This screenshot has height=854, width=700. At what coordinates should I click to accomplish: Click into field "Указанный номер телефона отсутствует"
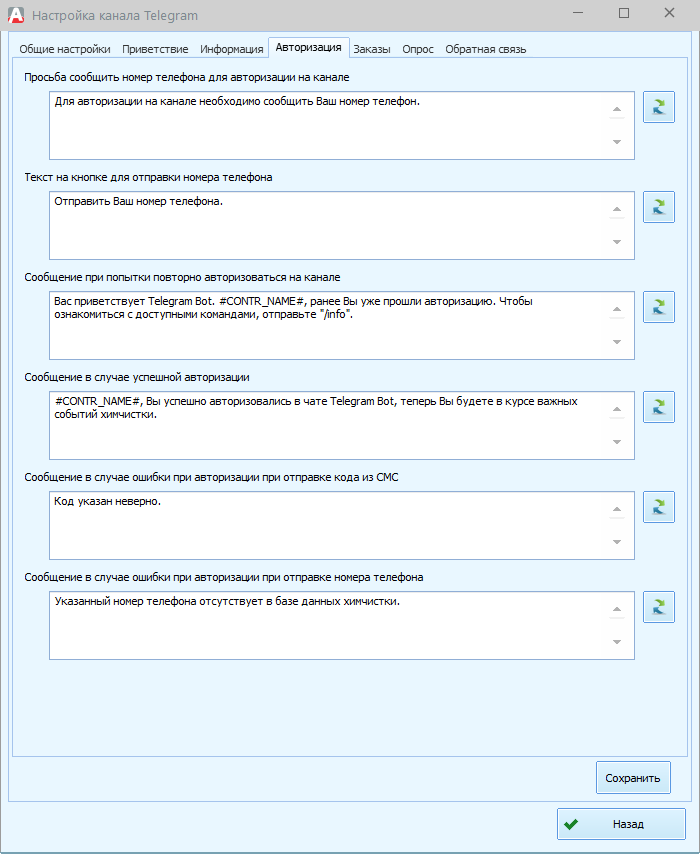(x=342, y=626)
